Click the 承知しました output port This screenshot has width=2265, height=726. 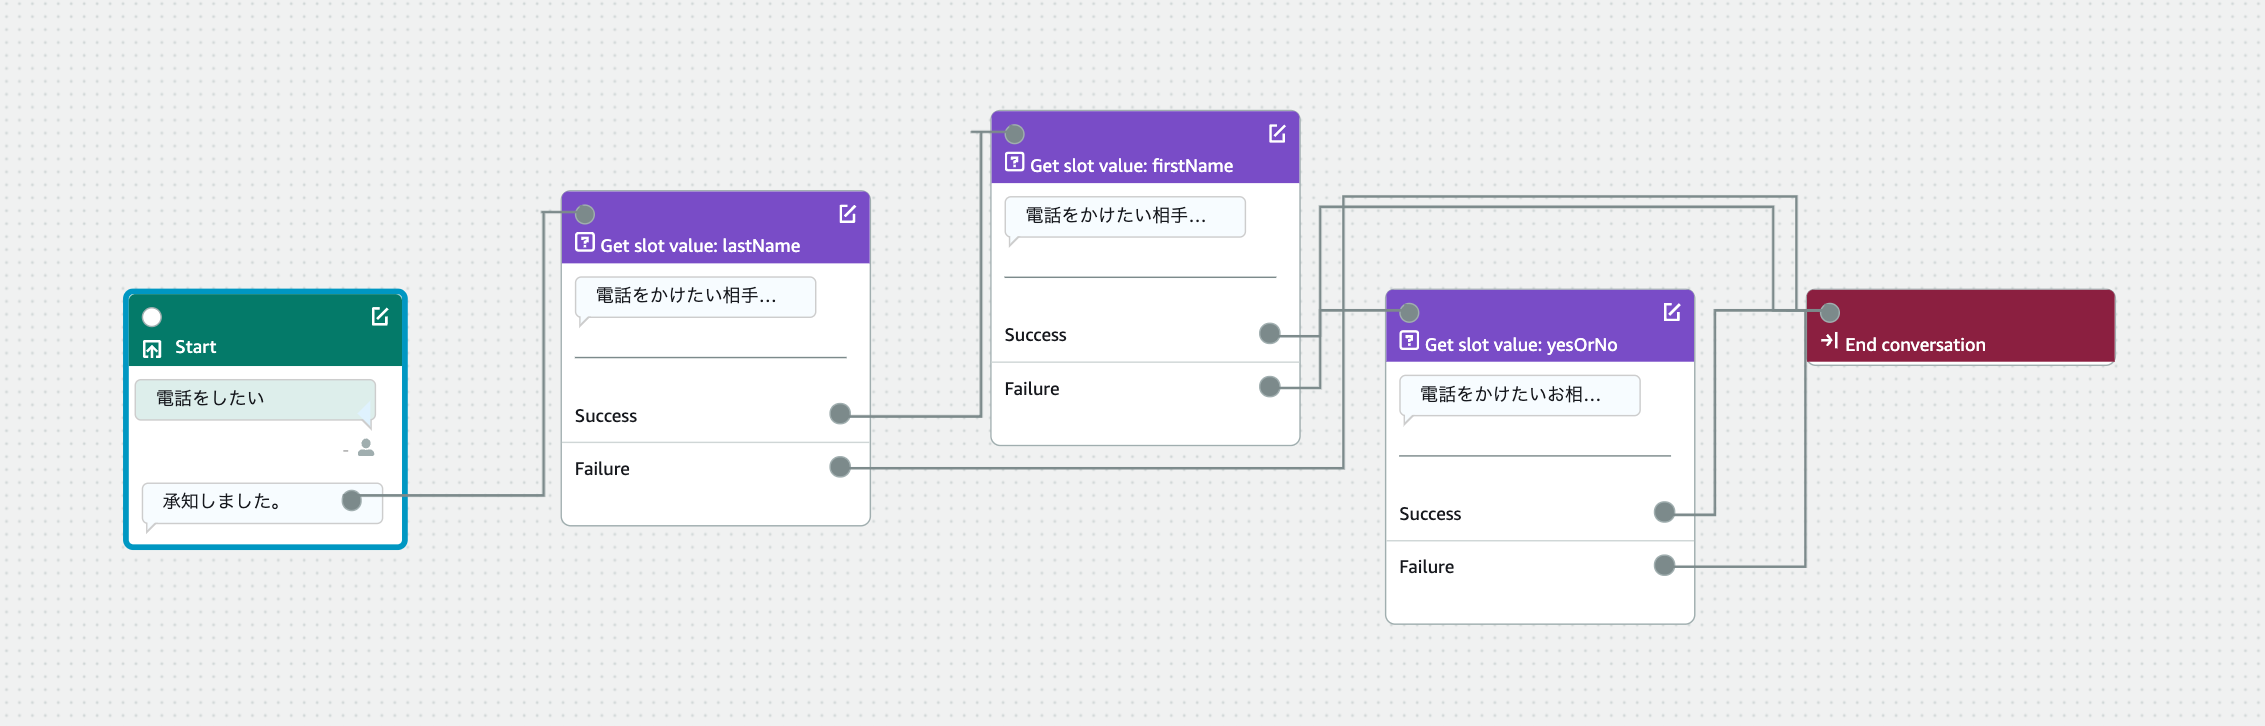tap(351, 500)
